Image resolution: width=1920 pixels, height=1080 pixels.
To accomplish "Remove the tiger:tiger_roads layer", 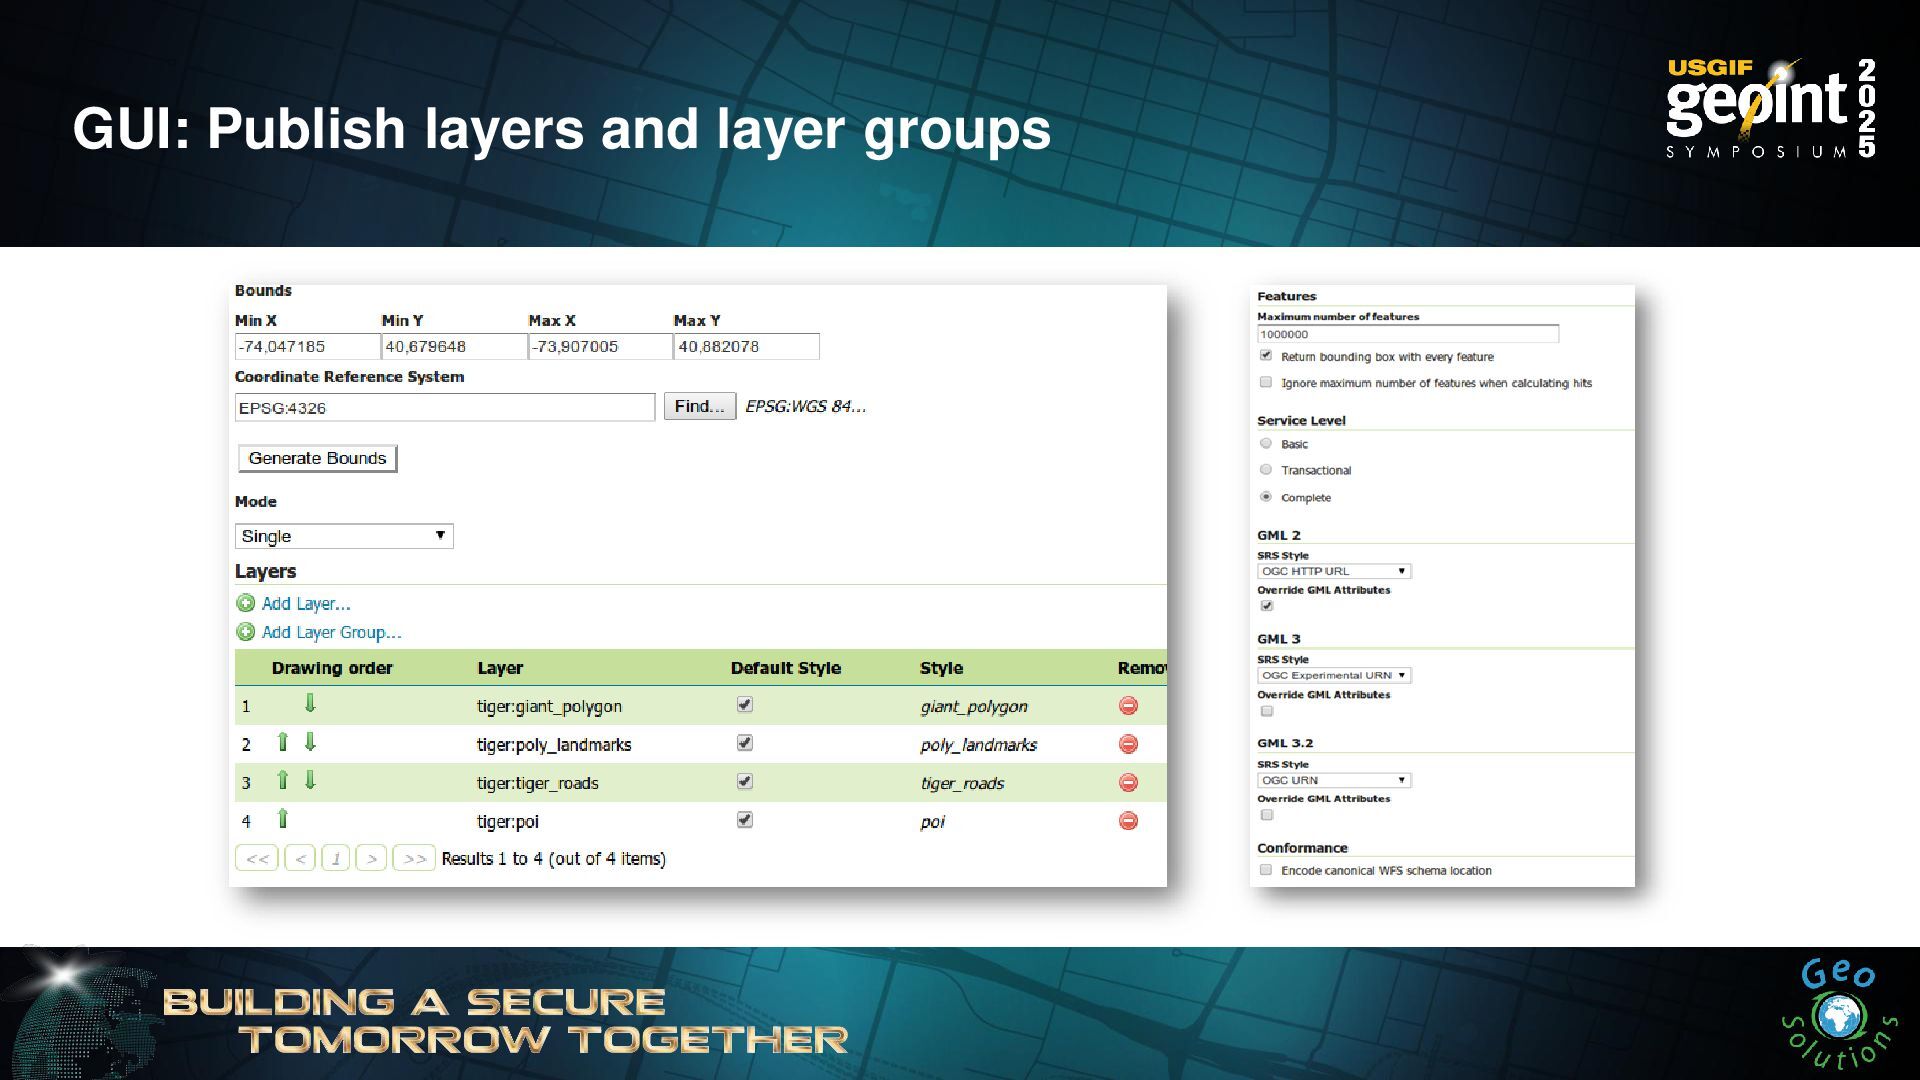I will pyautogui.click(x=1128, y=783).
